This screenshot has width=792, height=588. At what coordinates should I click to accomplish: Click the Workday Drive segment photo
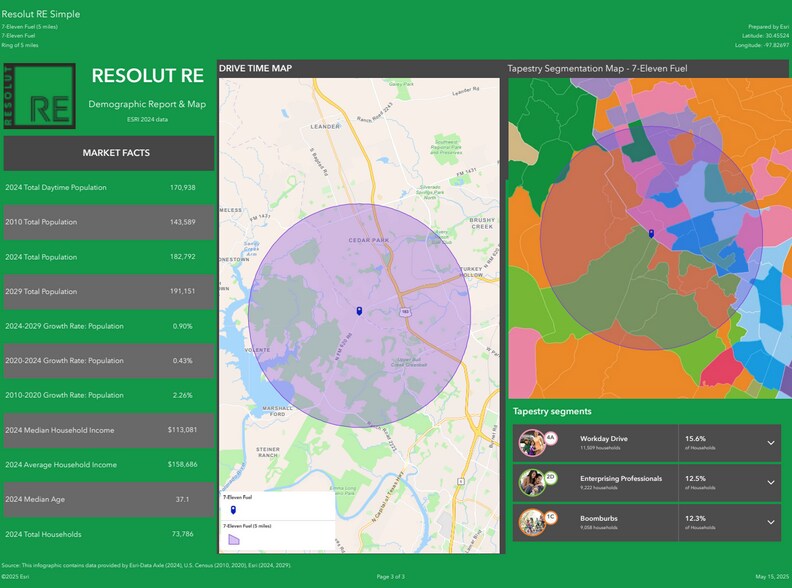click(x=531, y=442)
